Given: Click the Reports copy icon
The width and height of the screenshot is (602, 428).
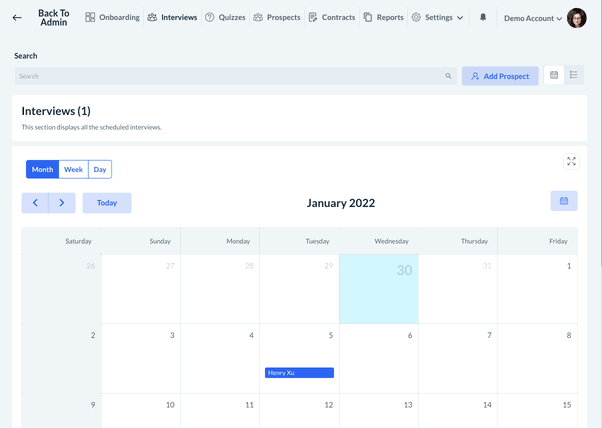Looking at the screenshot, I should [368, 17].
